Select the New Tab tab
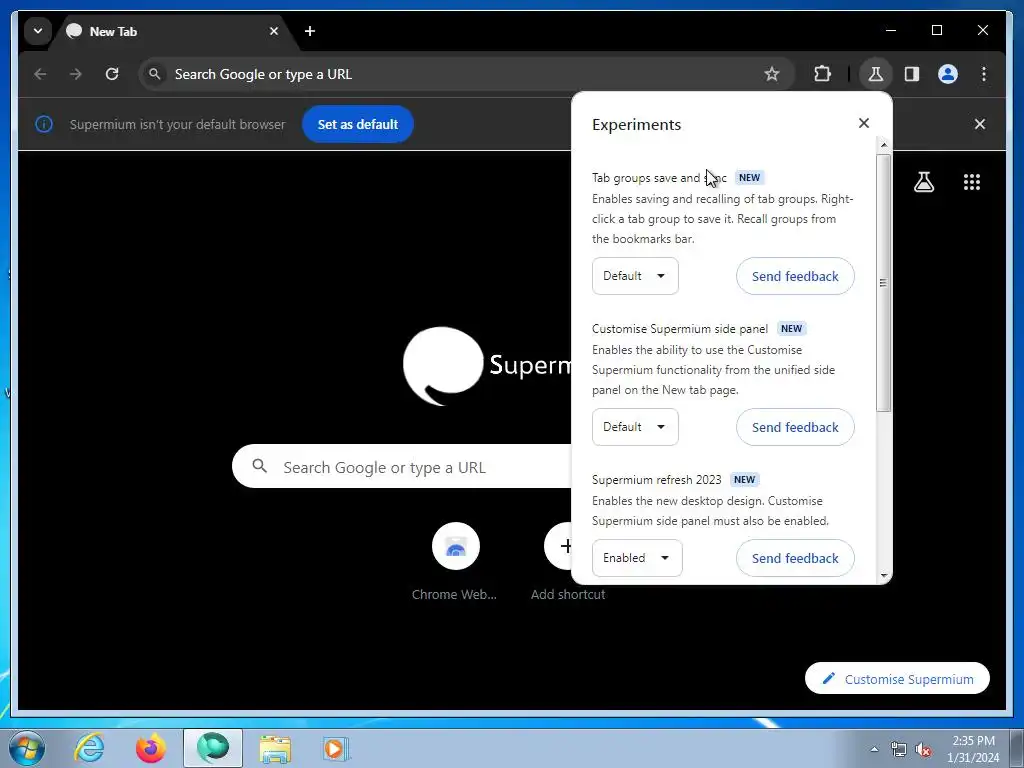The height and width of the screenshot is (768, 1024). tap(173, 31)
